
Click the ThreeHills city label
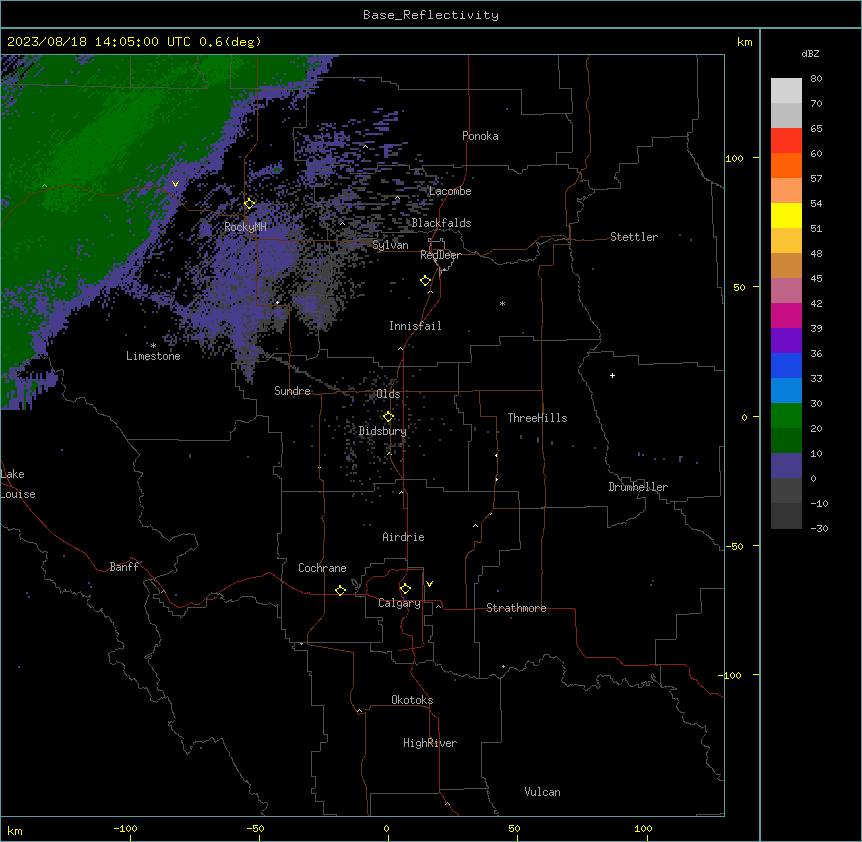[x=537, y=418]
